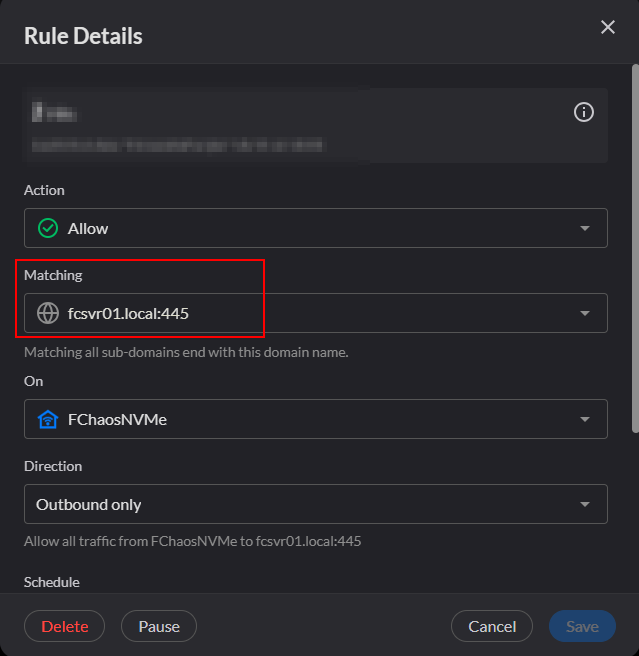Click the globe icon beside fcsvr01.local:445
Image resolution: width=639 pixels, height=656 pixels.
point(48,313)
